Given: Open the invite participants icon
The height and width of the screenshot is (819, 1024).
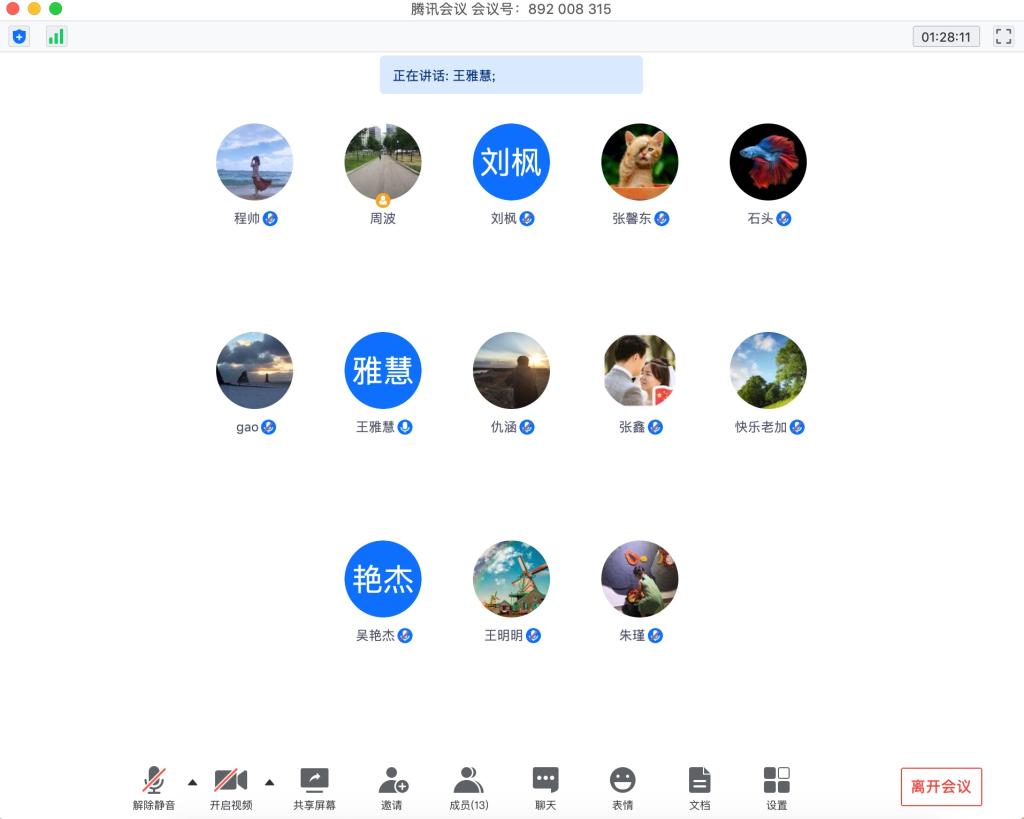Looking at the screenshot, I should pos(392,787).
